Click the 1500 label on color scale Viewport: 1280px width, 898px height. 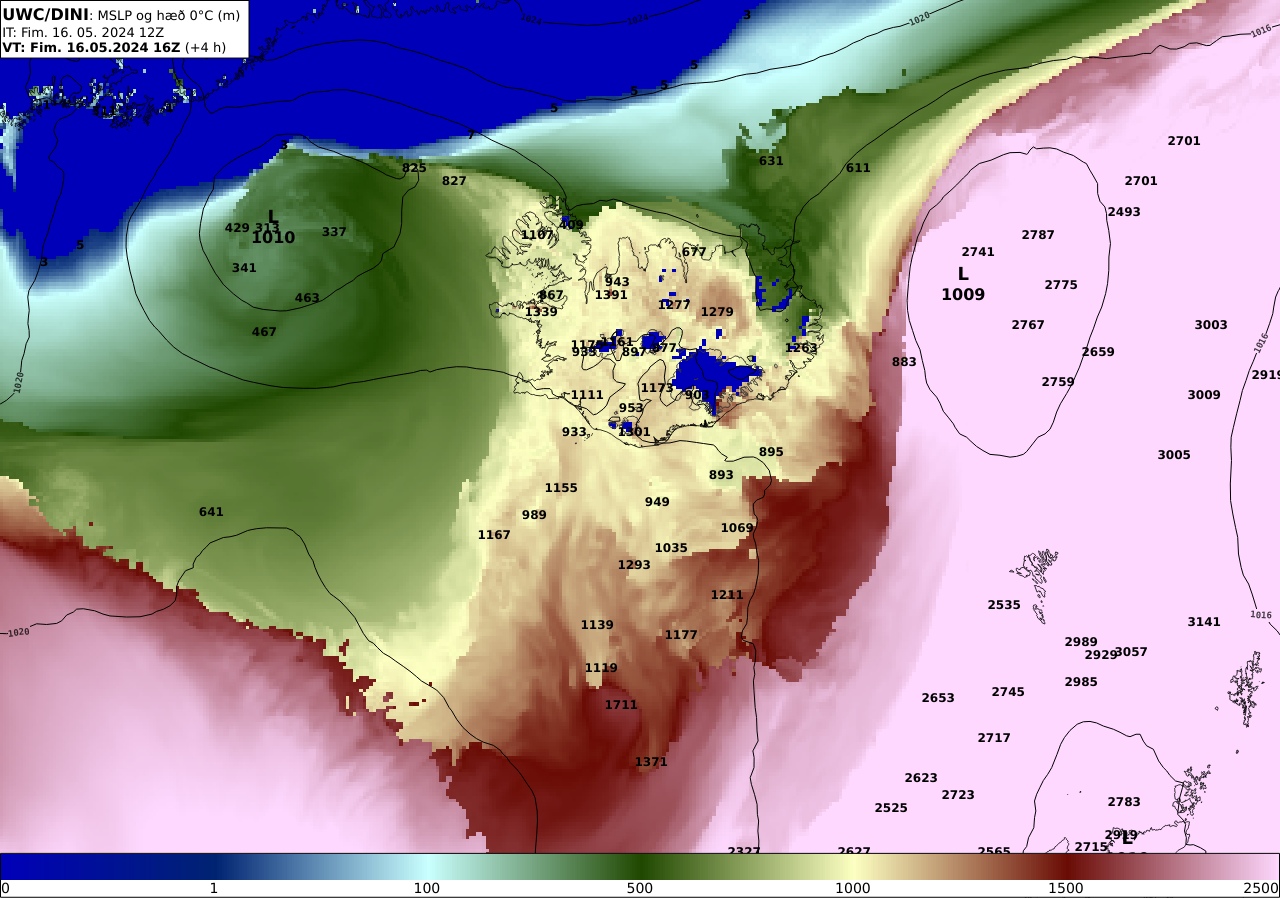tap(1066, 888)
